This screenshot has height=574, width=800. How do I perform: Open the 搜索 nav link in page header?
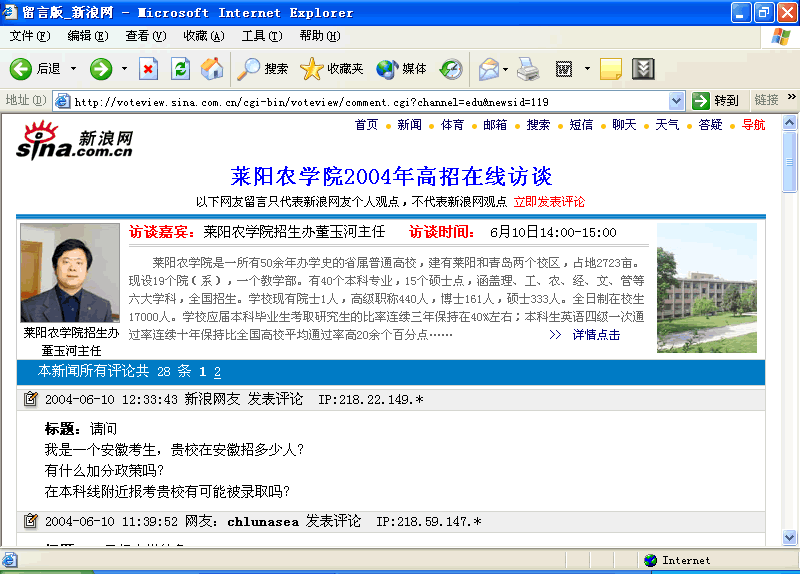[538, 125]
